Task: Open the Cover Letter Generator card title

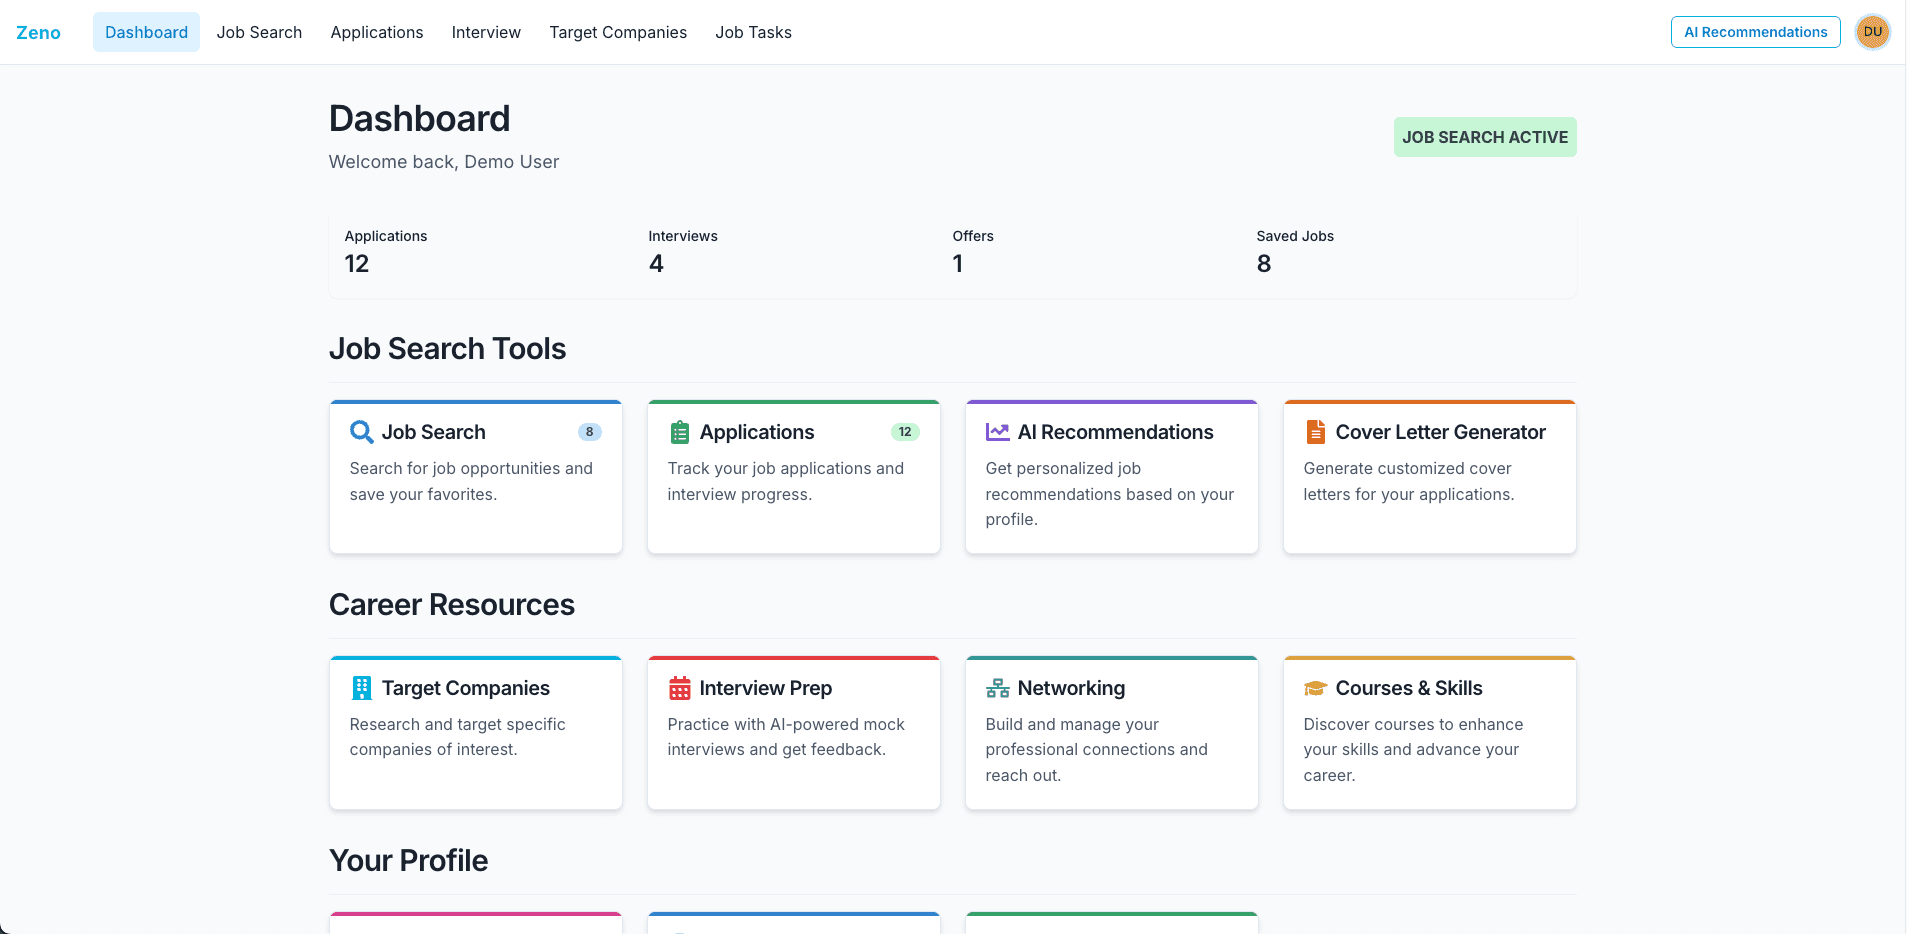Action: point(1440,432)
